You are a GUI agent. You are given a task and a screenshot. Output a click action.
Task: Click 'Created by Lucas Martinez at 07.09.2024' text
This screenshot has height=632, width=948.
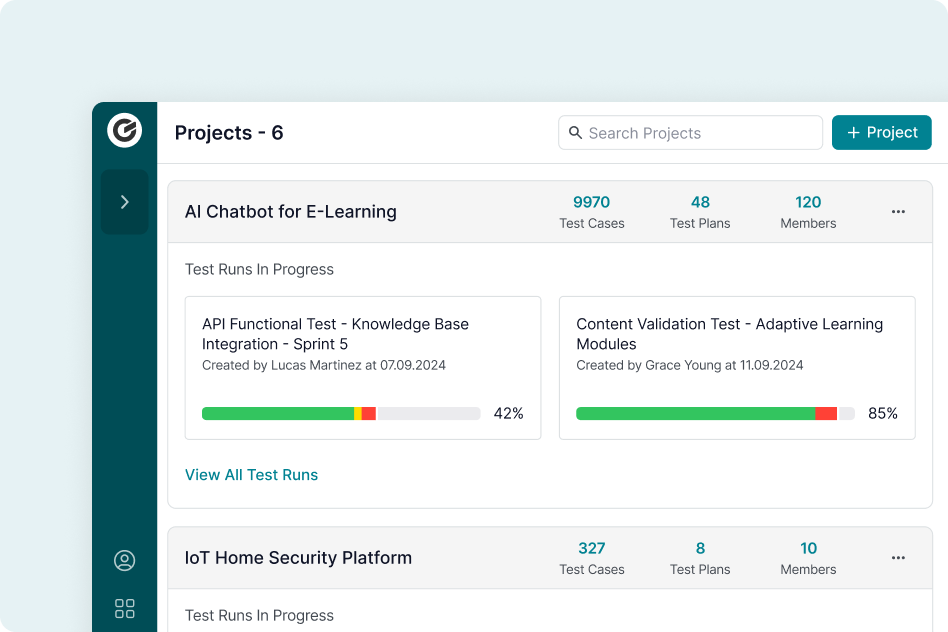pos(323,365)
